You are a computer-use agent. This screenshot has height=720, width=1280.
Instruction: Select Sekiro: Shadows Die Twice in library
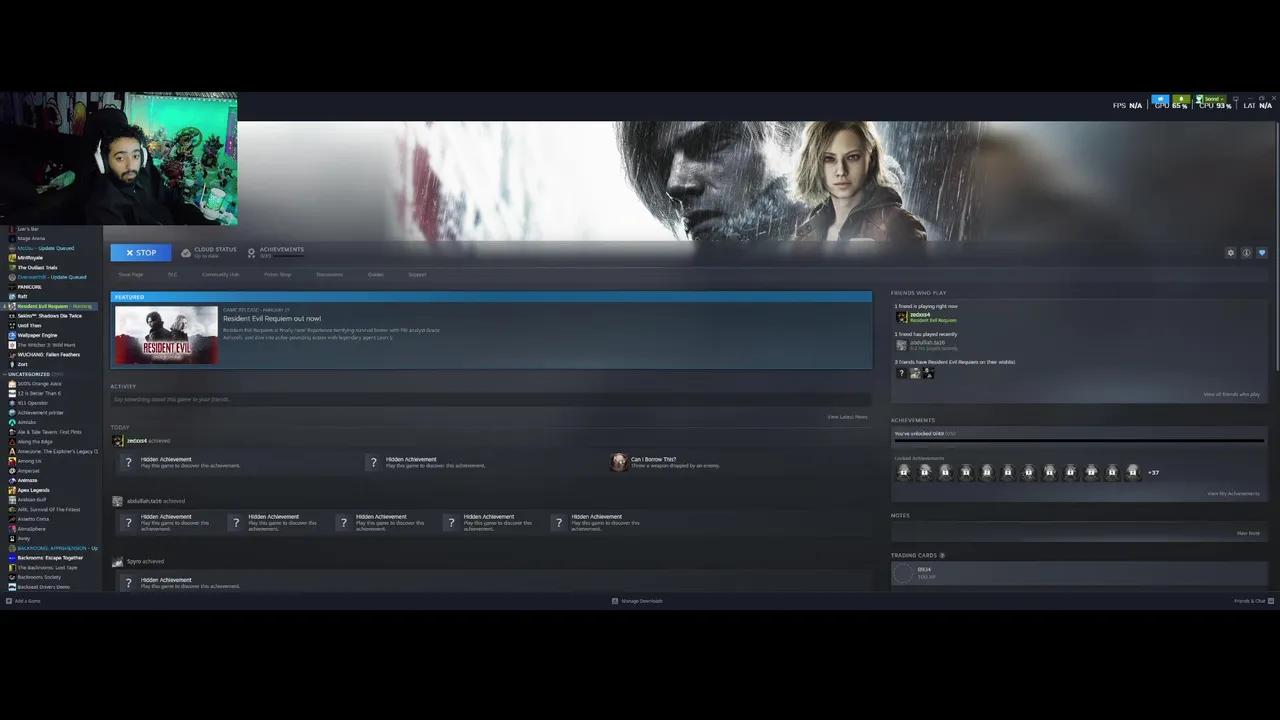click(50, 316)
